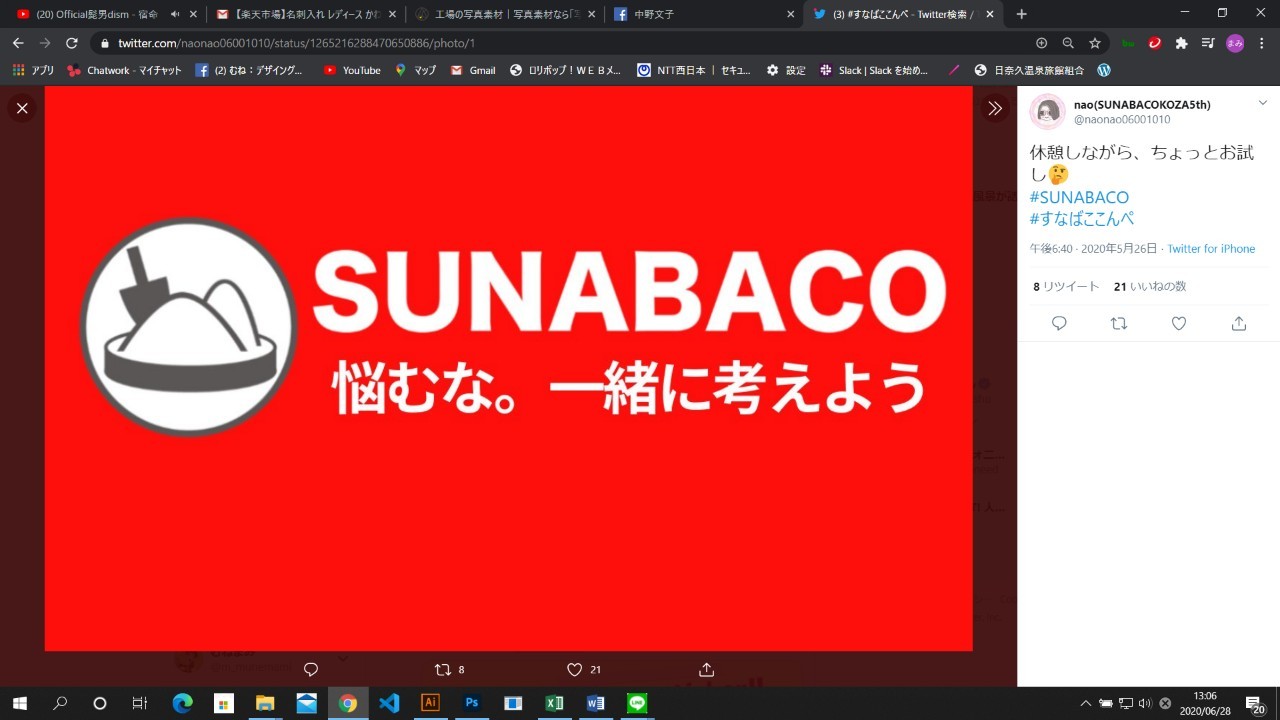The image size is (1280, 720).
Task: Open the volume speaker icon in the tray
Action: coord(1145,703)
